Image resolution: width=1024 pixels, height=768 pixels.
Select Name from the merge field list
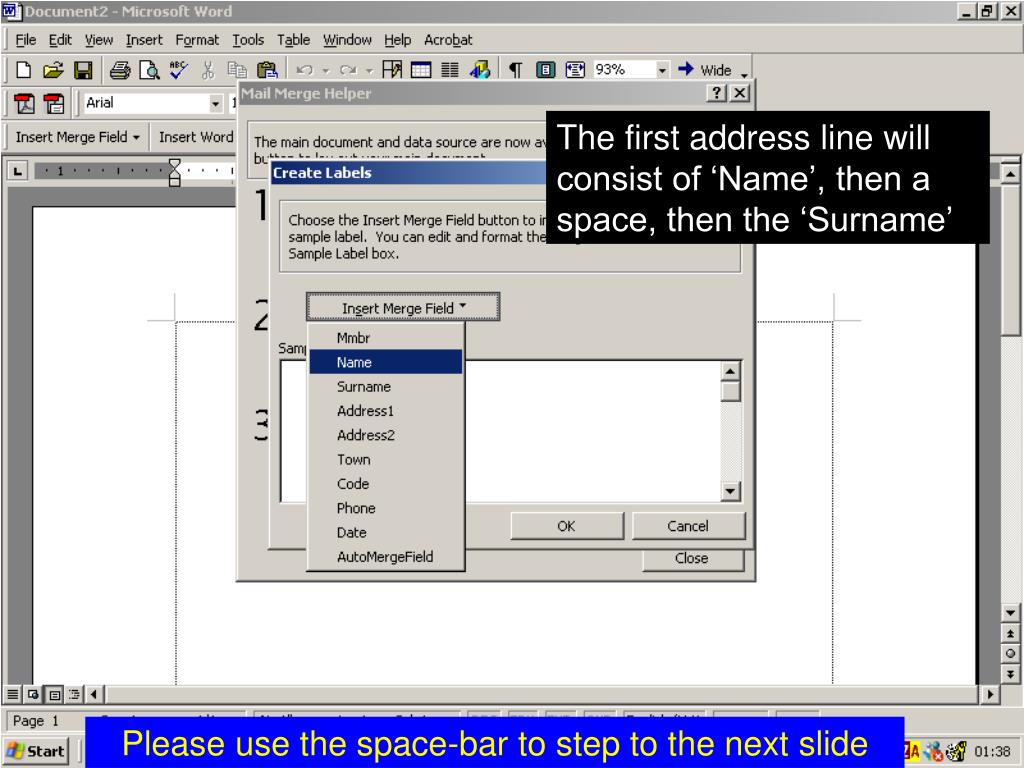click(386, 362)
